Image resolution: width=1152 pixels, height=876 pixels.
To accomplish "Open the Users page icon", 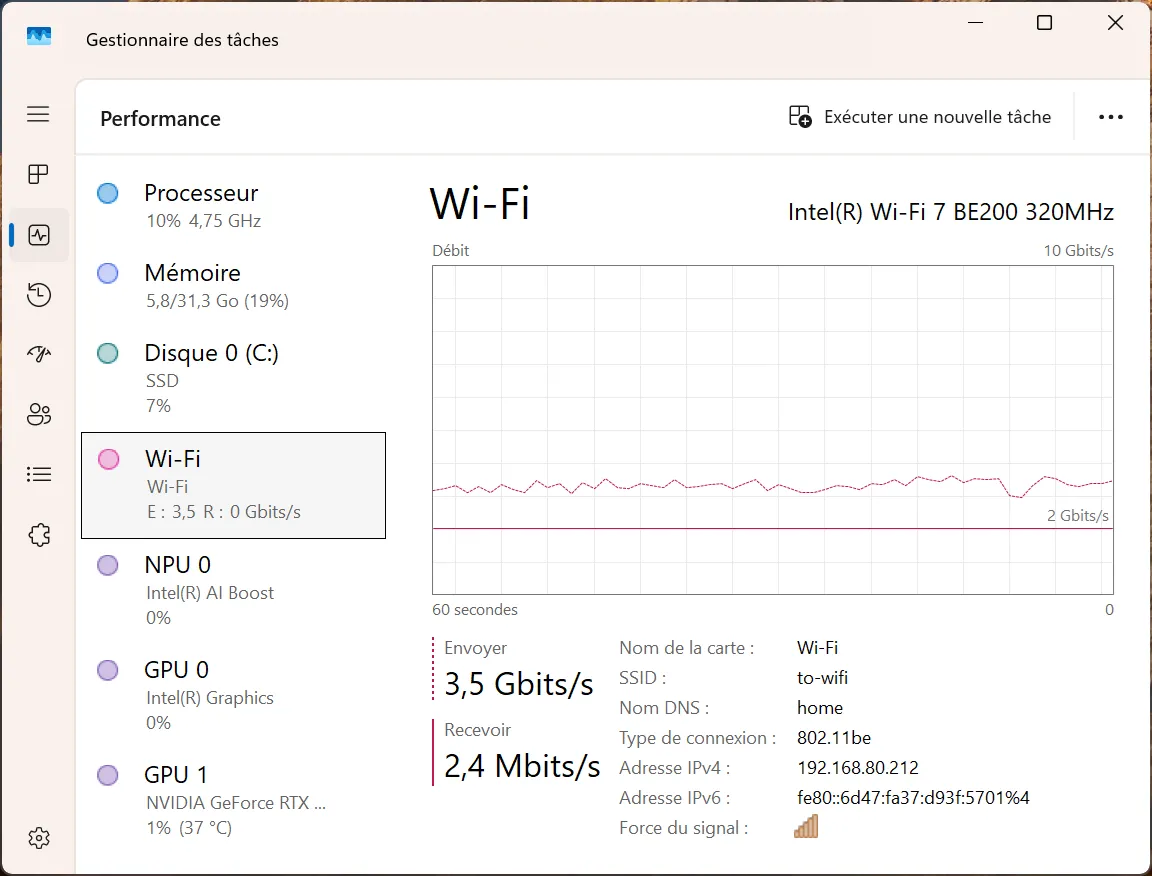I will (x=38, y=414).
